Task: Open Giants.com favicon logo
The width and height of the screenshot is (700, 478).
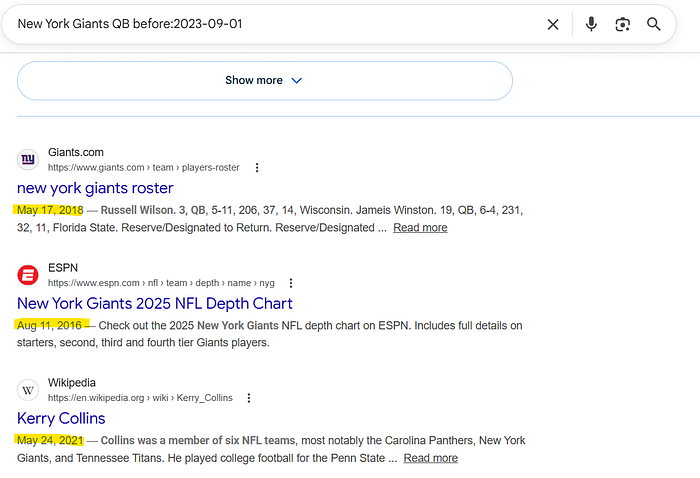Action: coord(28,159)
